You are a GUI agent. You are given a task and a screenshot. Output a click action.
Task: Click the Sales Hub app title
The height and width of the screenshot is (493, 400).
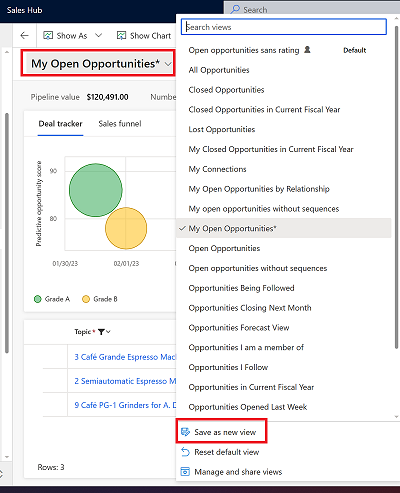(x=24, y=10)
